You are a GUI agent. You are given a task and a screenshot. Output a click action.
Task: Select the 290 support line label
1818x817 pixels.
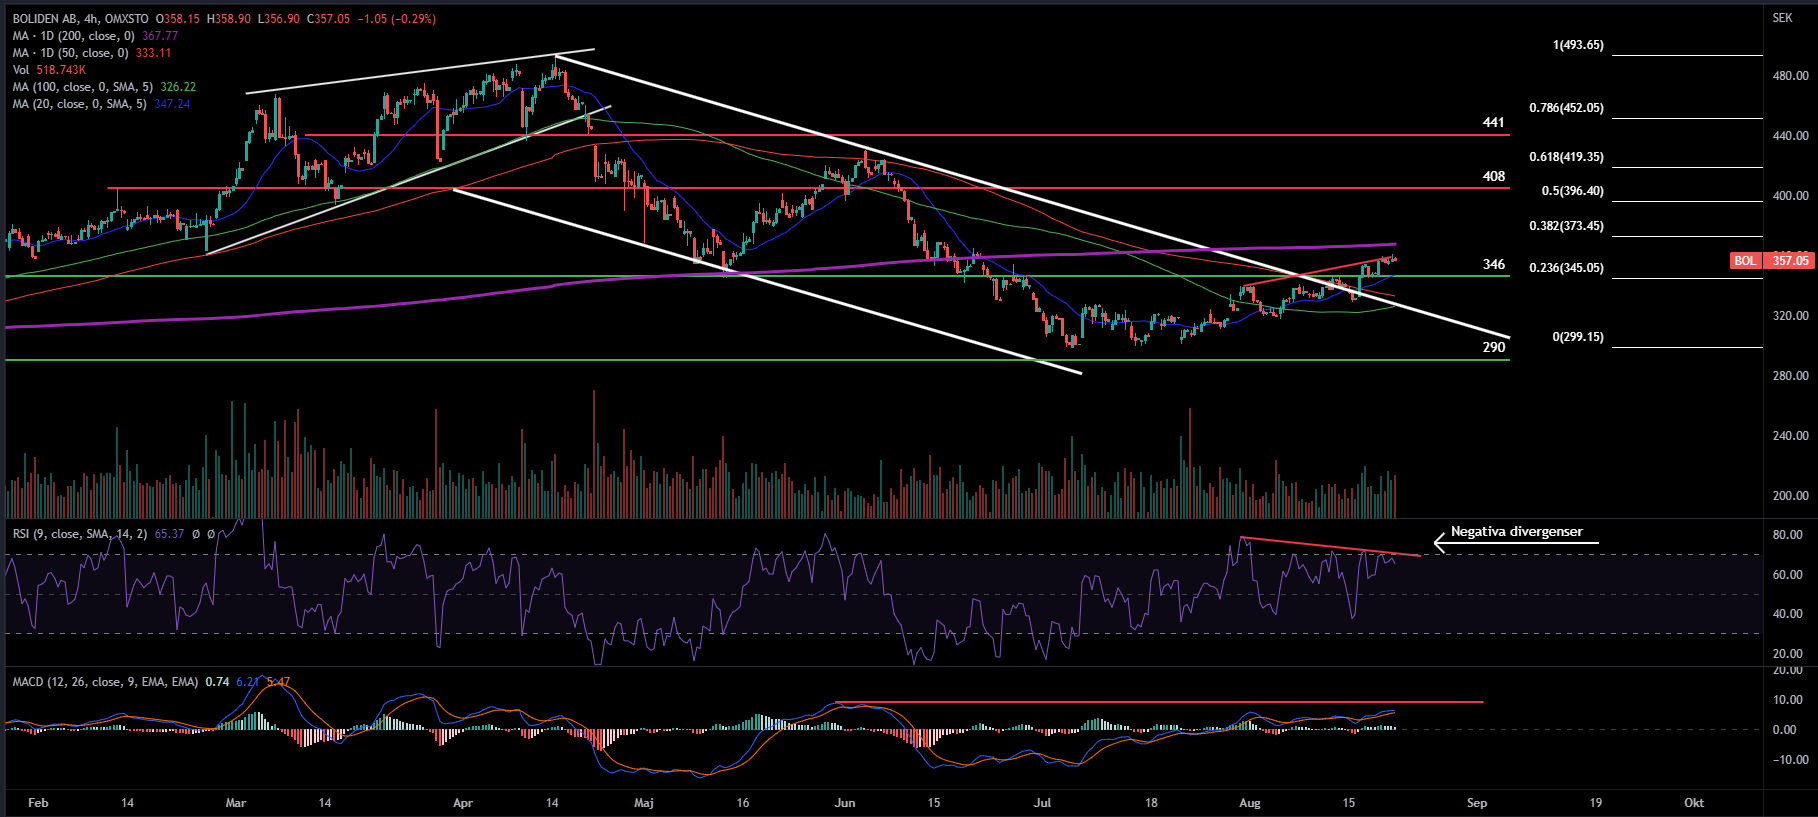click(x=1493, y=347)
